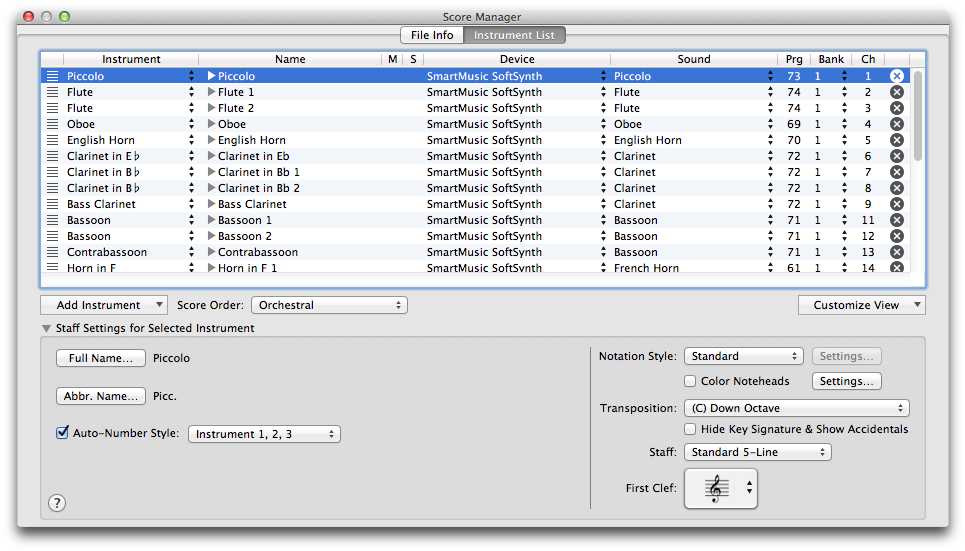Delete Bassoon 1 row via X icon
Screen dimensions: 965x551
point(897,220)
